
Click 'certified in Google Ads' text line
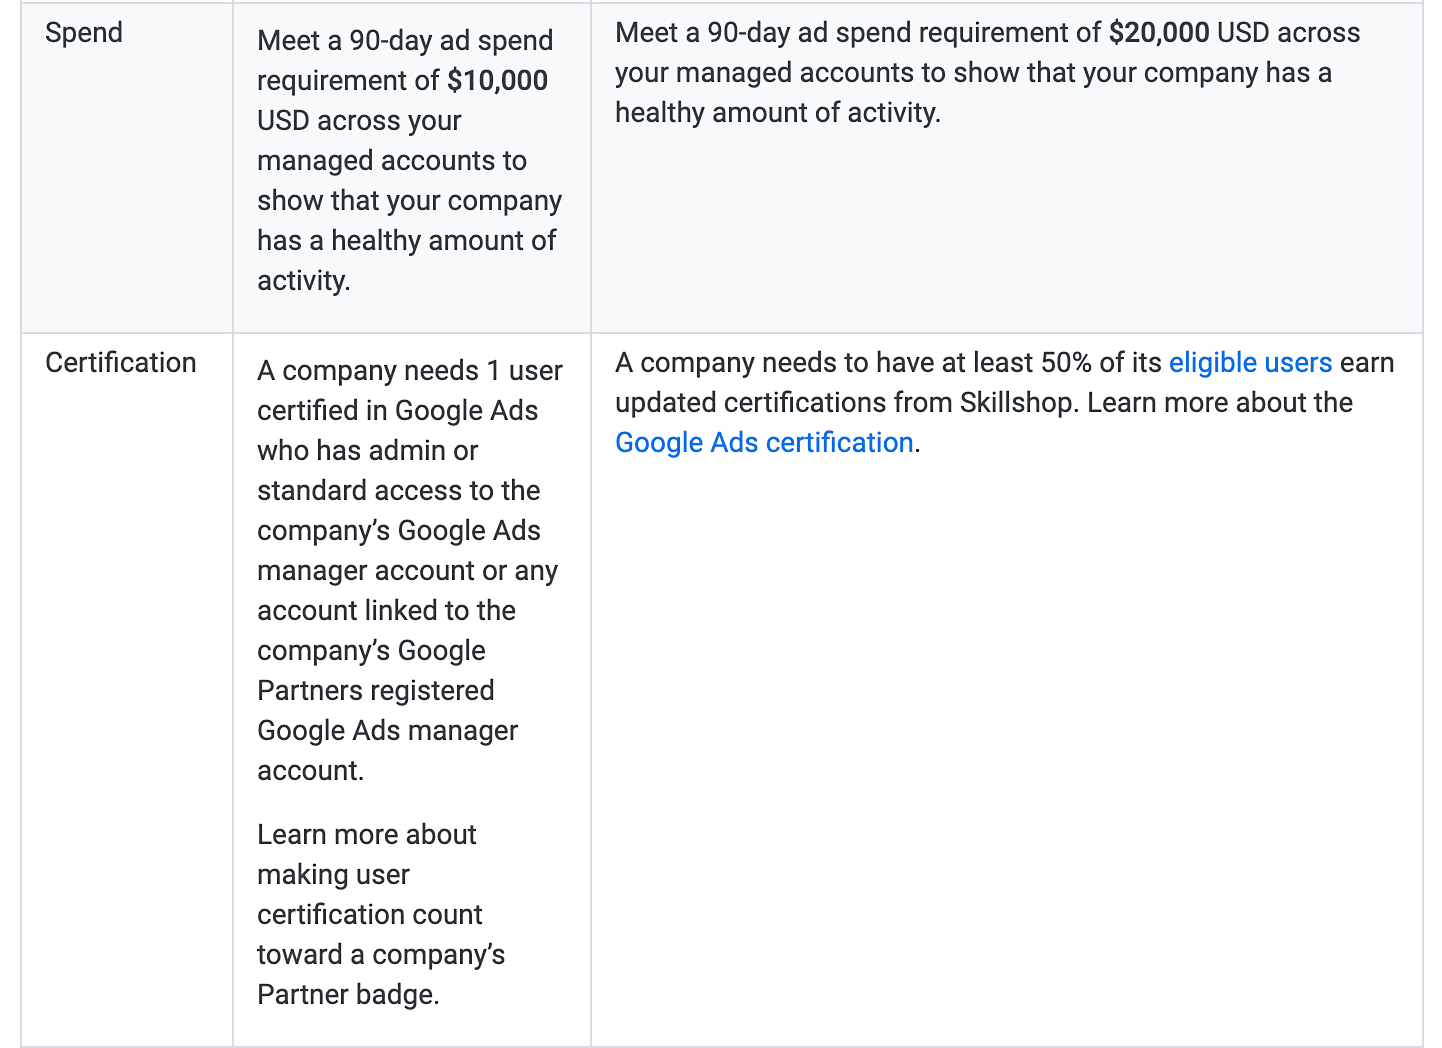(397, 411)
